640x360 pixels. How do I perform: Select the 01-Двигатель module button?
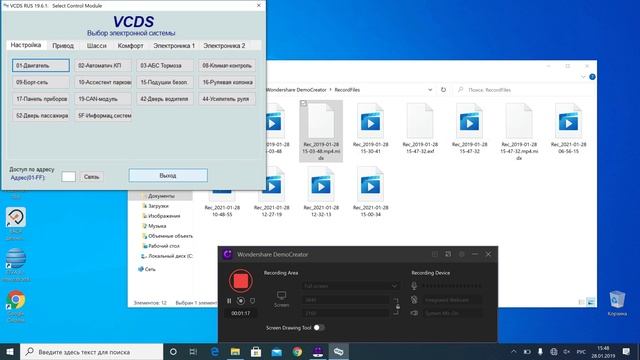tap(41, 65)
